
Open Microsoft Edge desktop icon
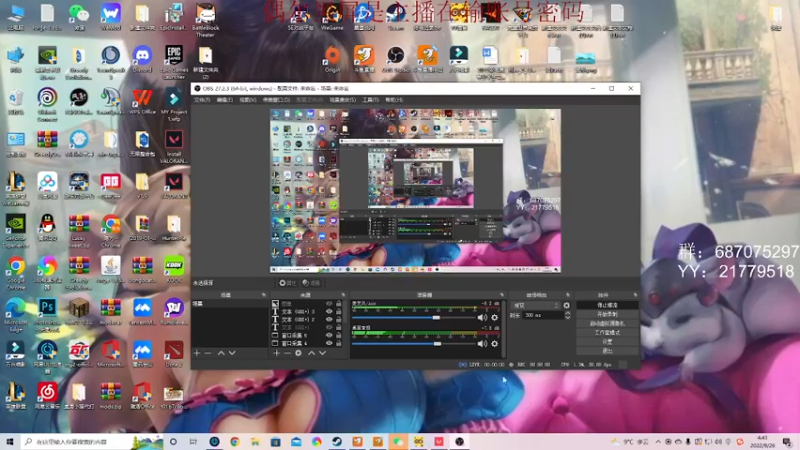click(16, 315)
